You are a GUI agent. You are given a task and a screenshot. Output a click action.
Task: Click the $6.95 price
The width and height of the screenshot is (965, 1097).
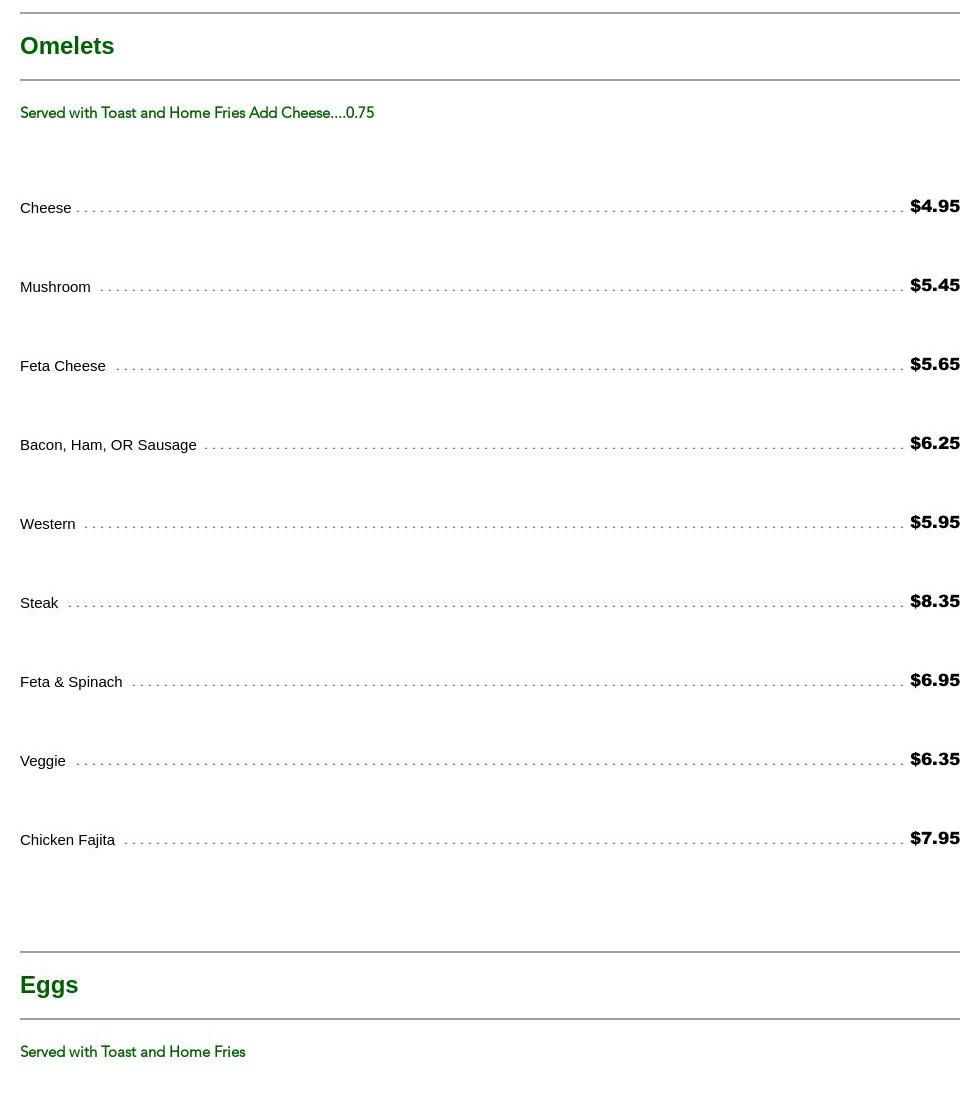(x=934, y=680)
